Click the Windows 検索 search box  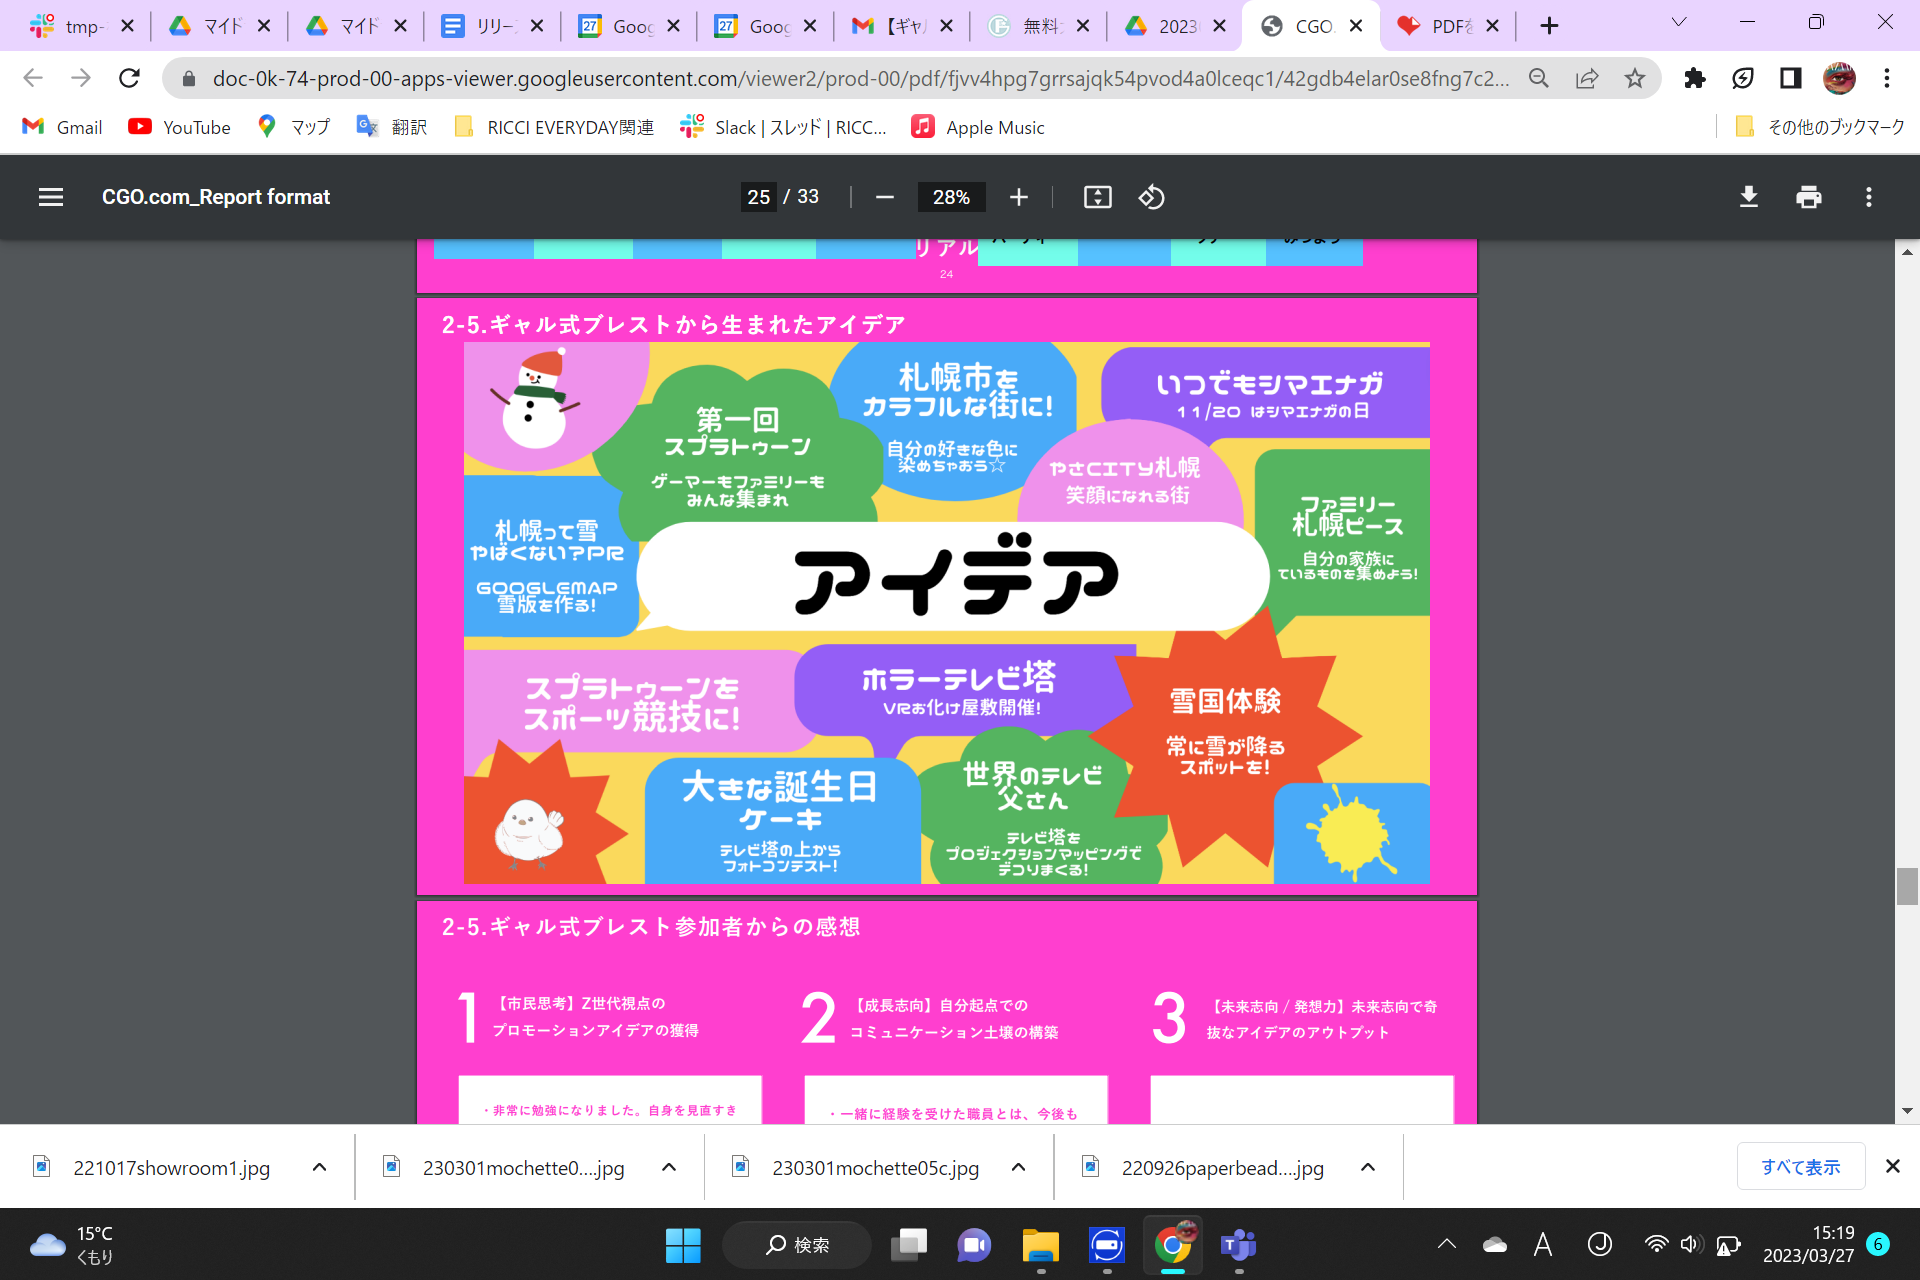pyautogui.click(x=797, y=1246)
